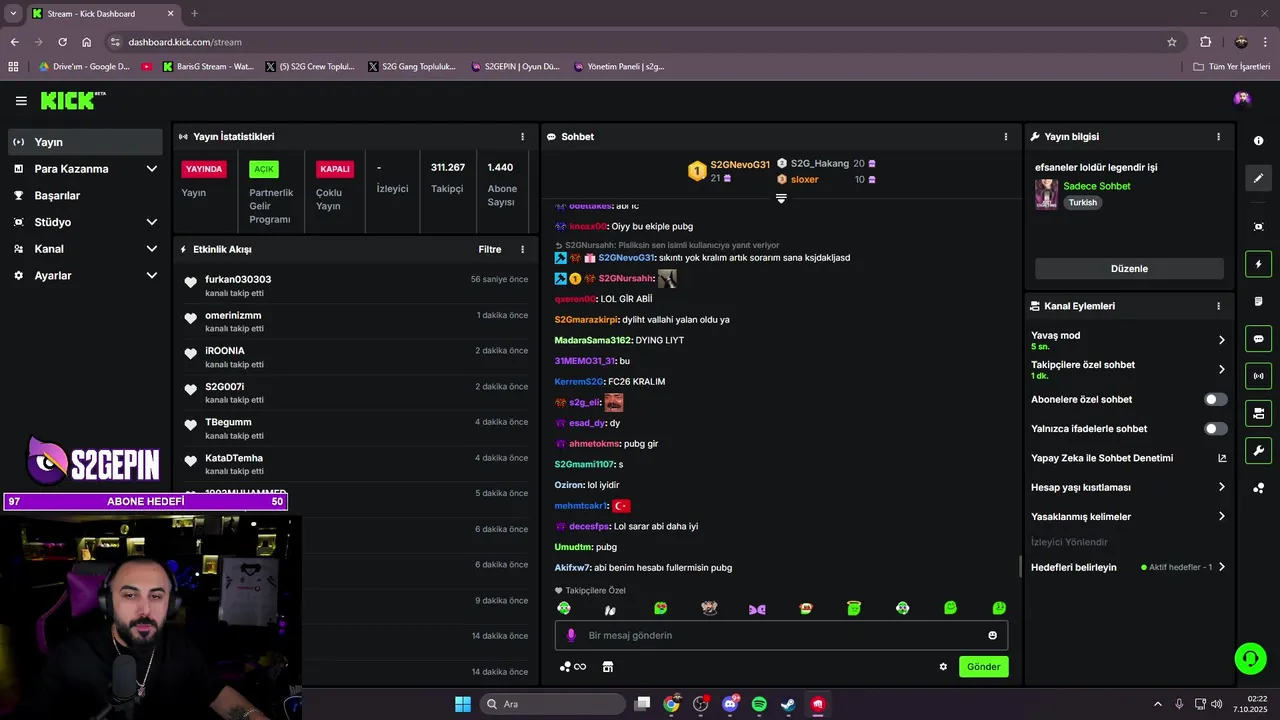This screenshot has width=1280, height=720.
Task: Click the points infinity icon below chat
Action: click(573, 667)
